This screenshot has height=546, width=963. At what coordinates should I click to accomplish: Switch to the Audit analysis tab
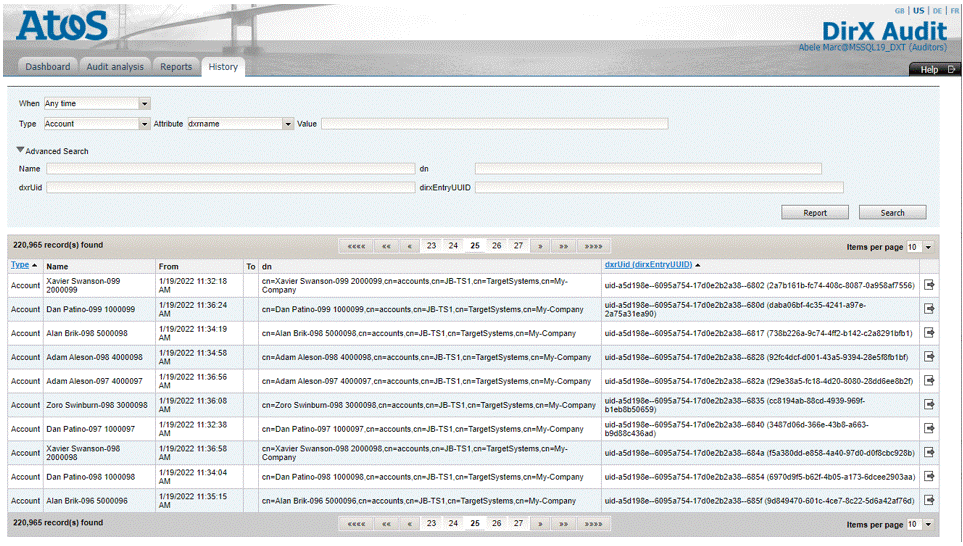click(115, 67)
